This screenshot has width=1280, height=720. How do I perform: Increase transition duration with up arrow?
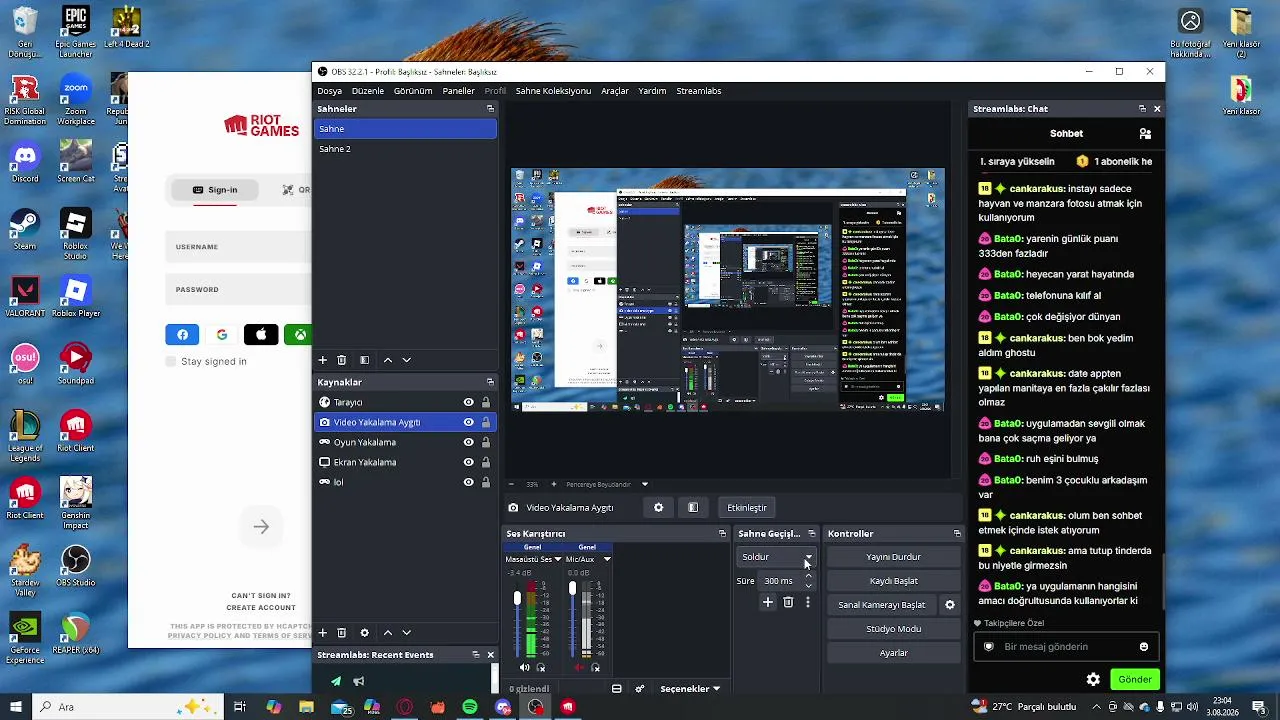point(809,576)
